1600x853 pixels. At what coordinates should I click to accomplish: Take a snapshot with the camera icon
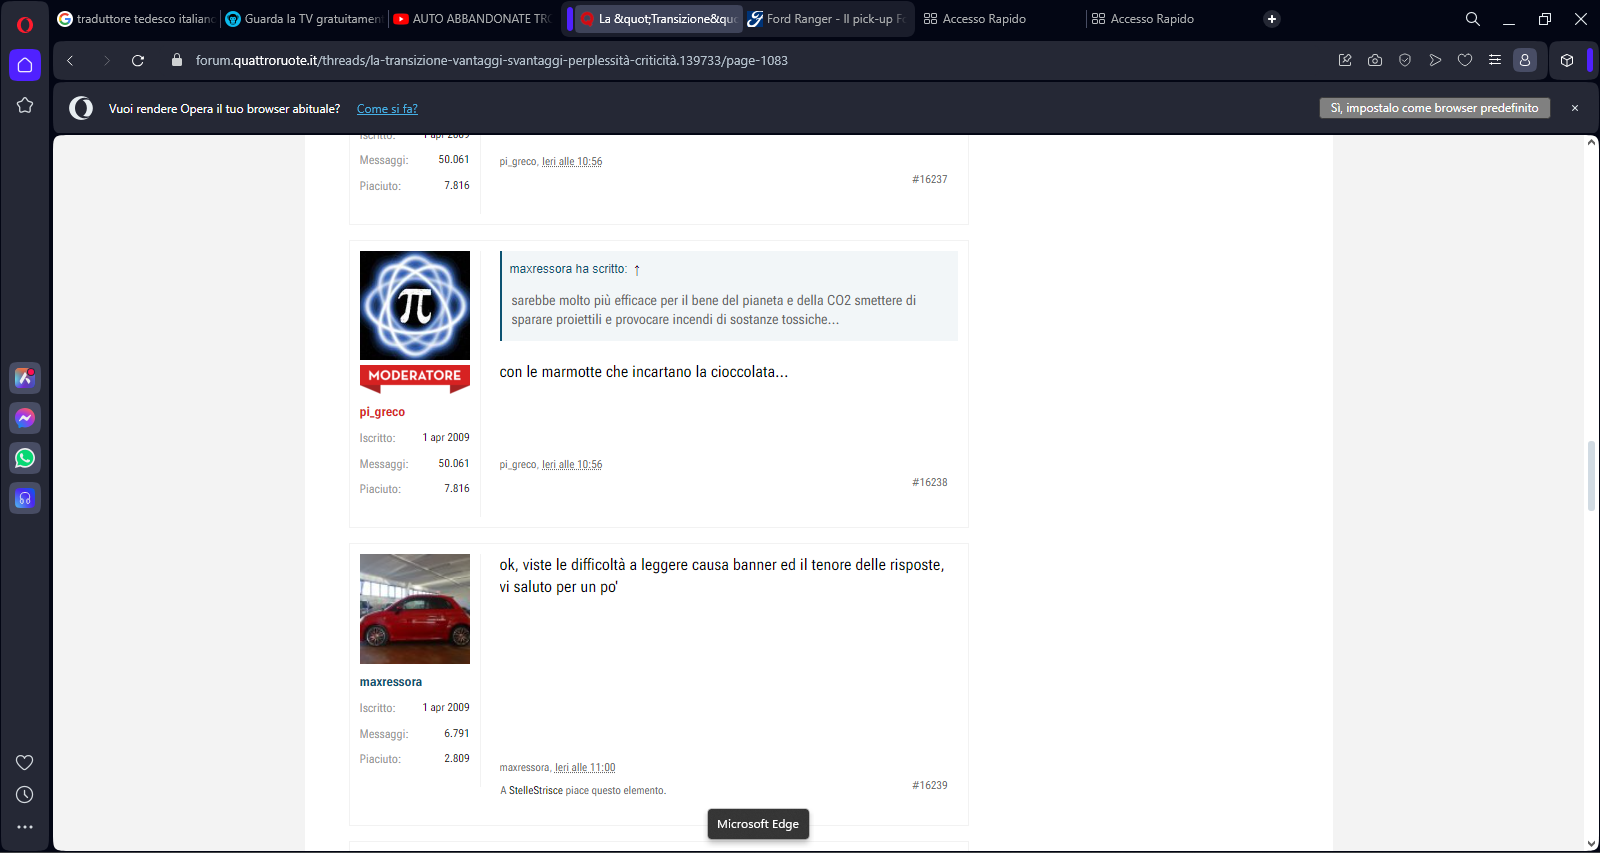click(1375, 60)
